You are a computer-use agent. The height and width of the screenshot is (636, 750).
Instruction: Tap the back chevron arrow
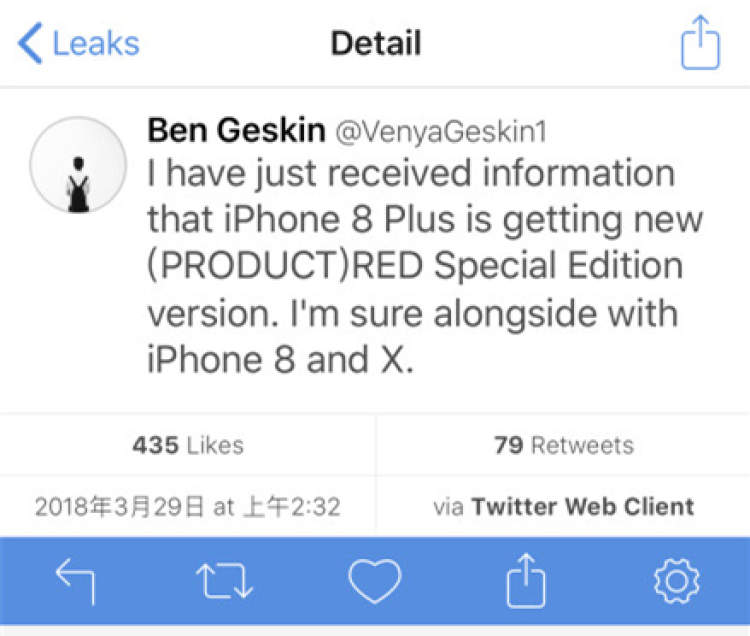point(30,43)
